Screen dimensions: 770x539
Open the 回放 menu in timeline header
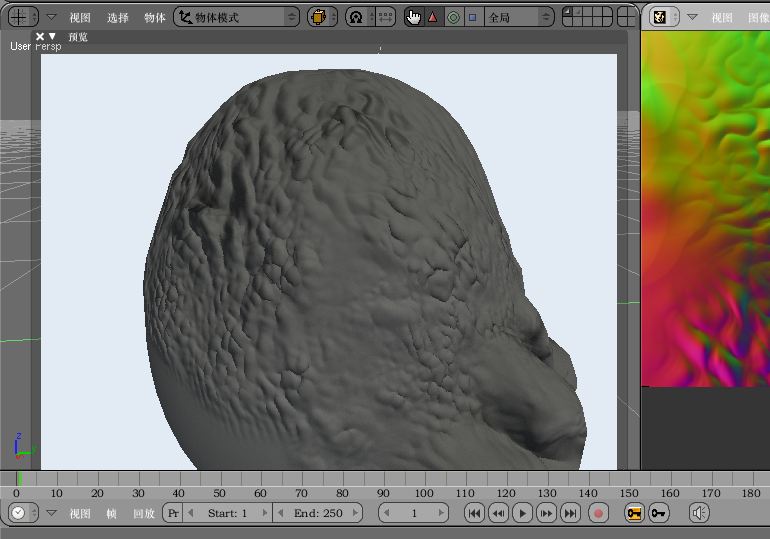(x=144, y=513)
